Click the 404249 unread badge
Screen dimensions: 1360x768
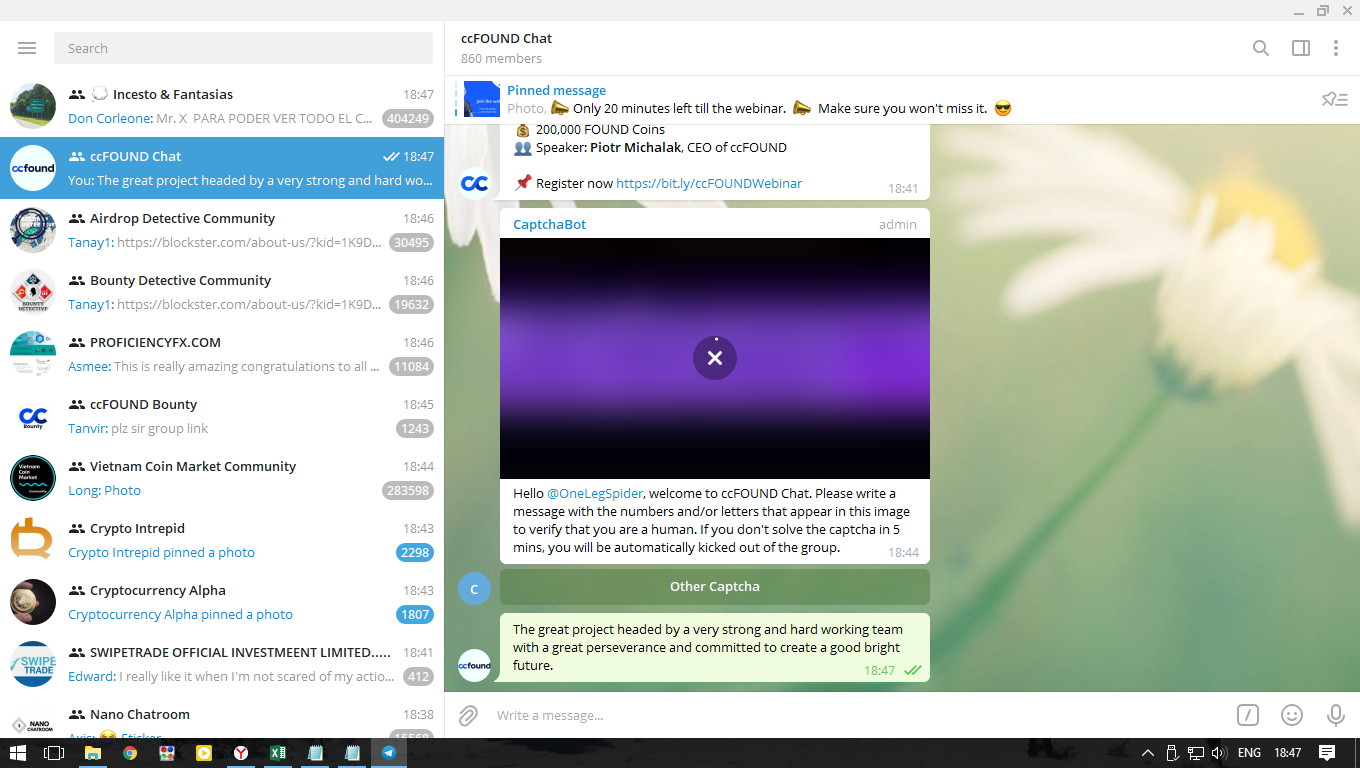408,119
